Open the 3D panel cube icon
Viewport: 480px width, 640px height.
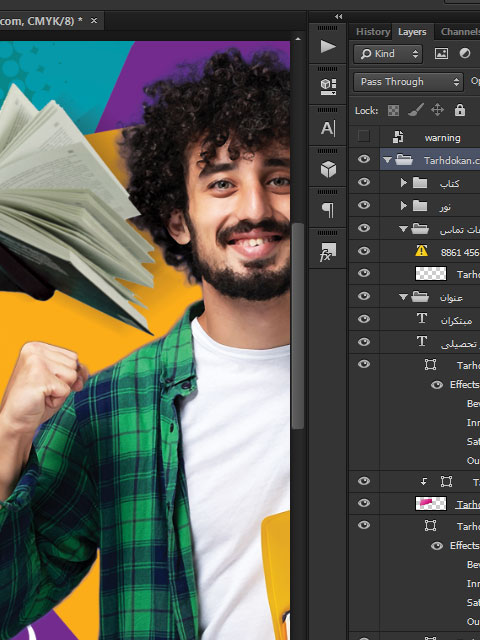coord(328,169)
